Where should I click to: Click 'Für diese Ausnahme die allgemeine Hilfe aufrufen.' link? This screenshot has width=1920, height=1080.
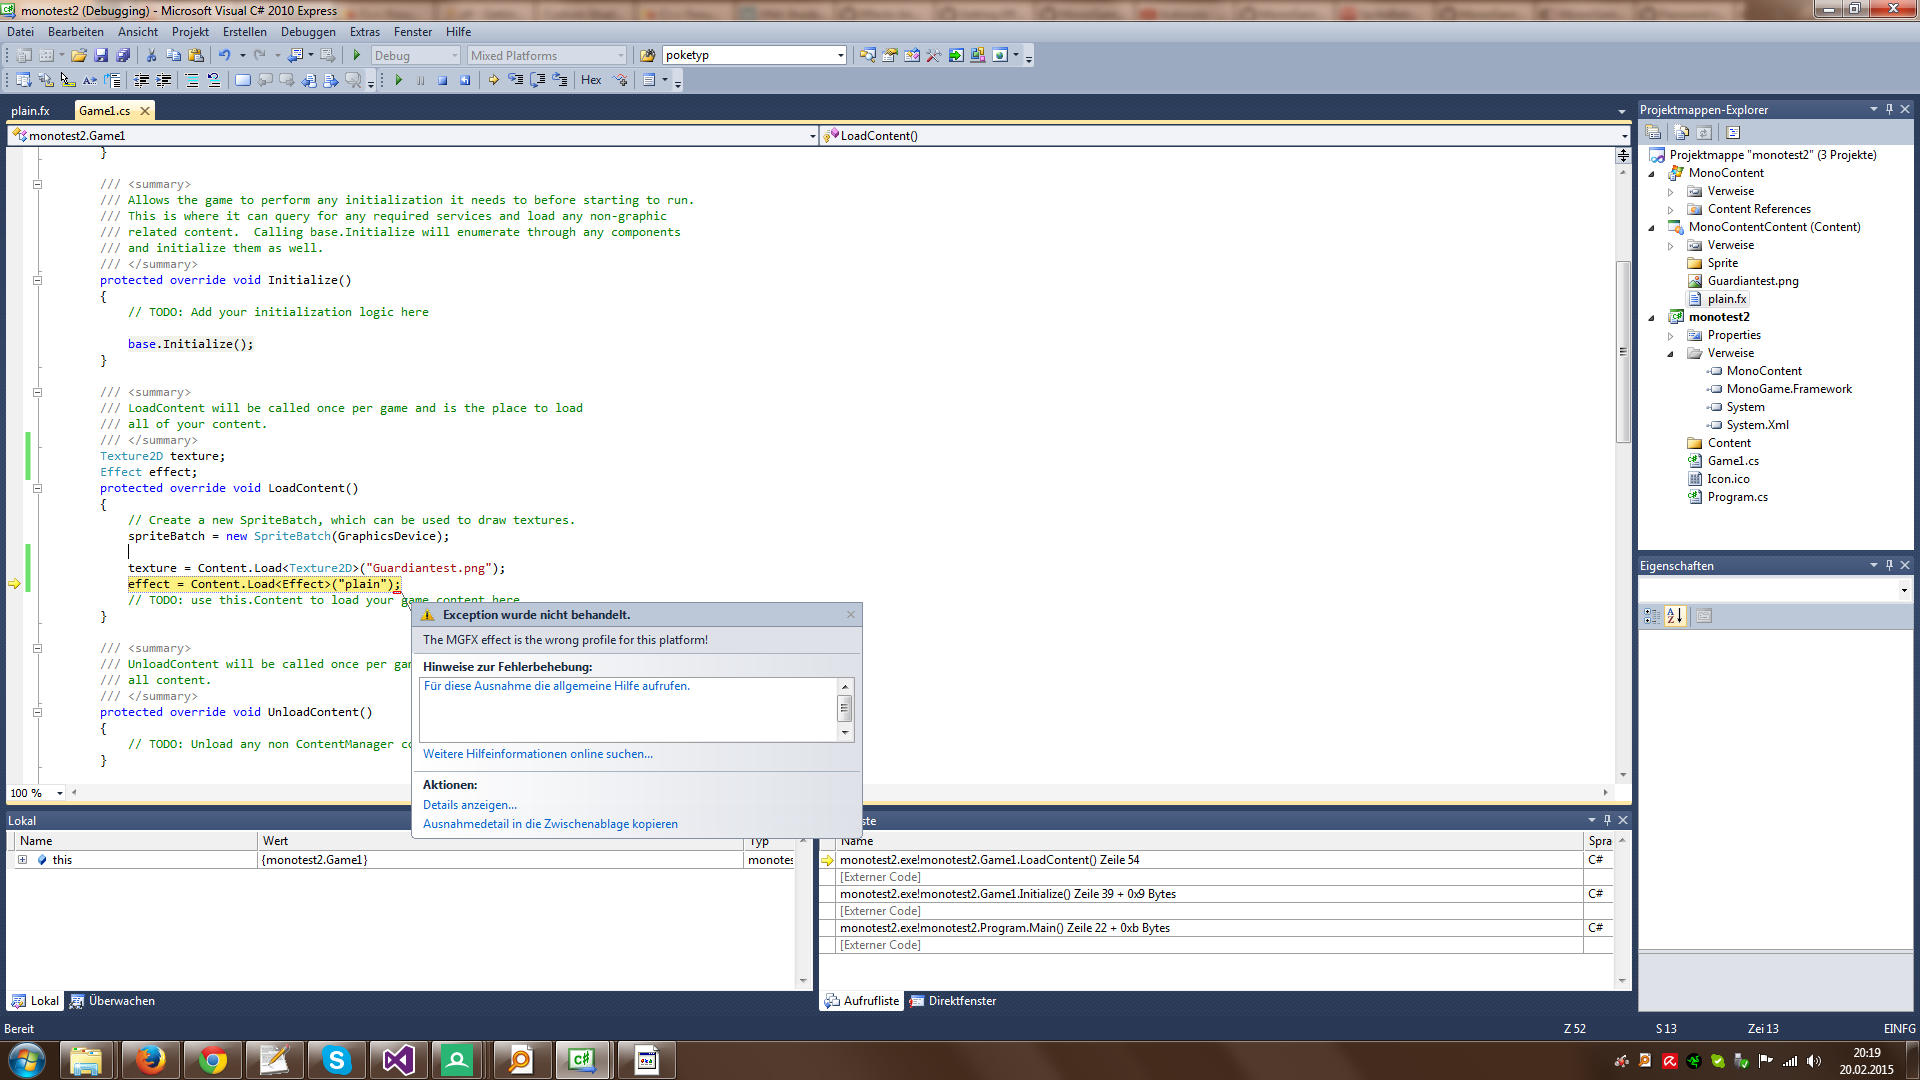coord(557,686)
